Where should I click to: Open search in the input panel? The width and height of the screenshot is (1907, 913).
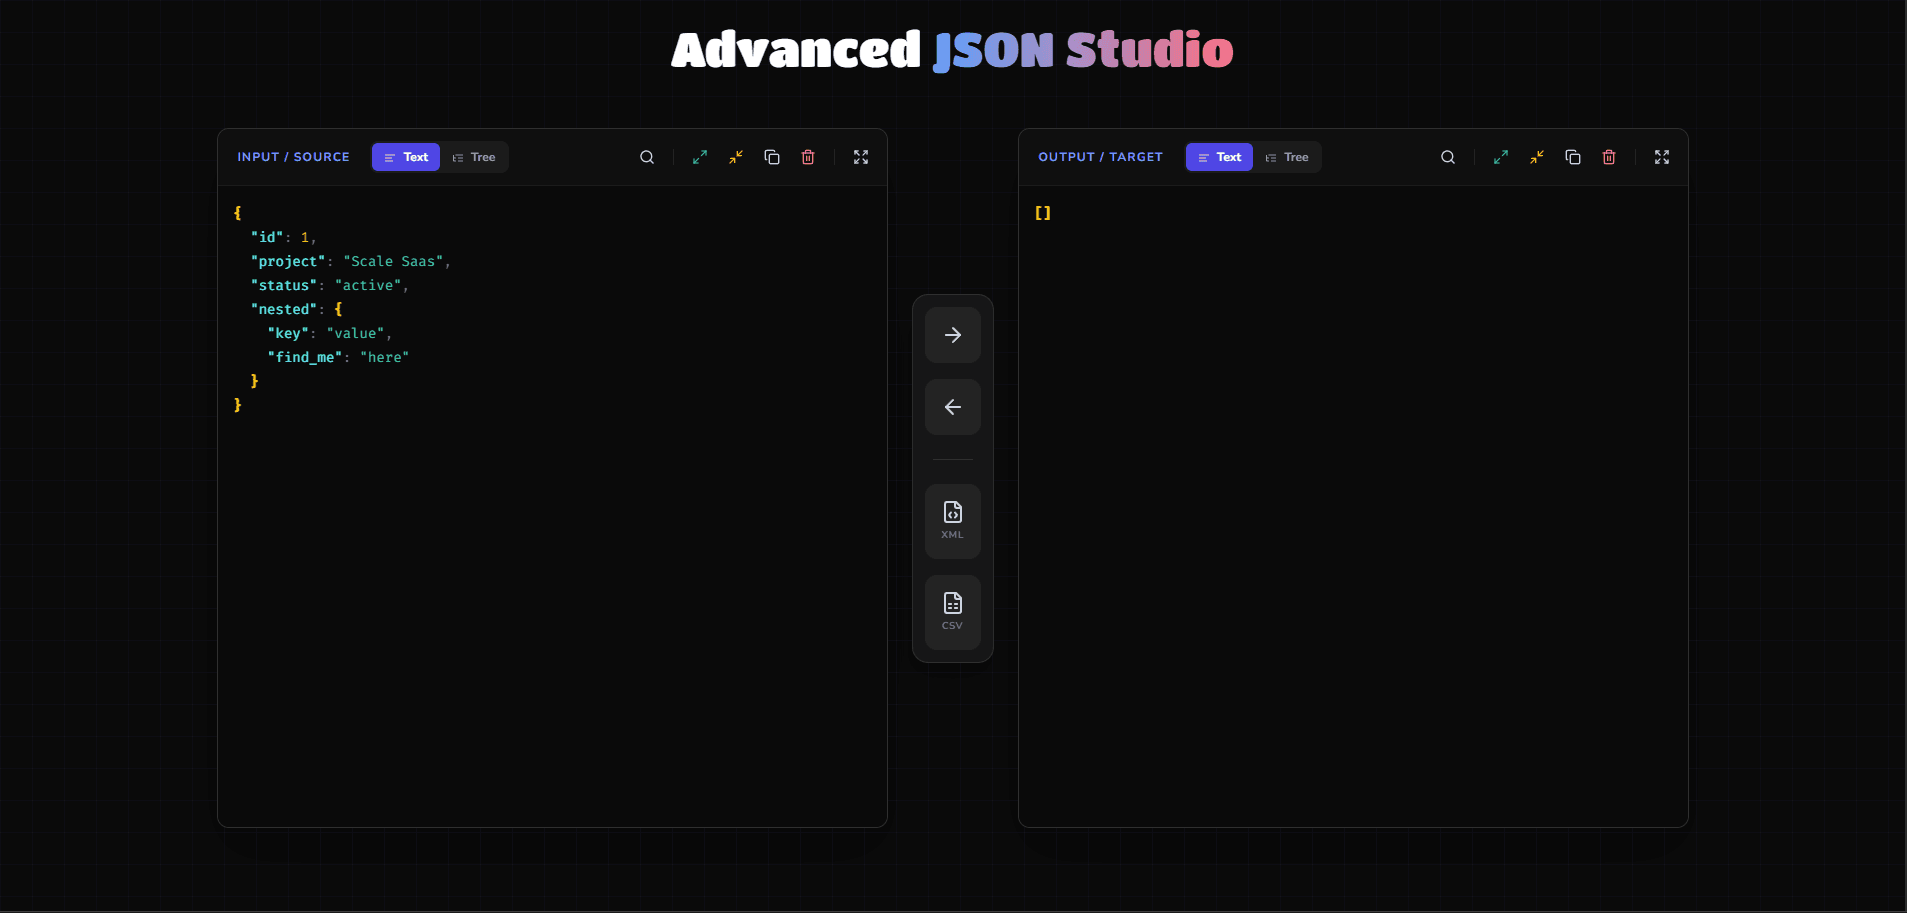click(646, 157)
